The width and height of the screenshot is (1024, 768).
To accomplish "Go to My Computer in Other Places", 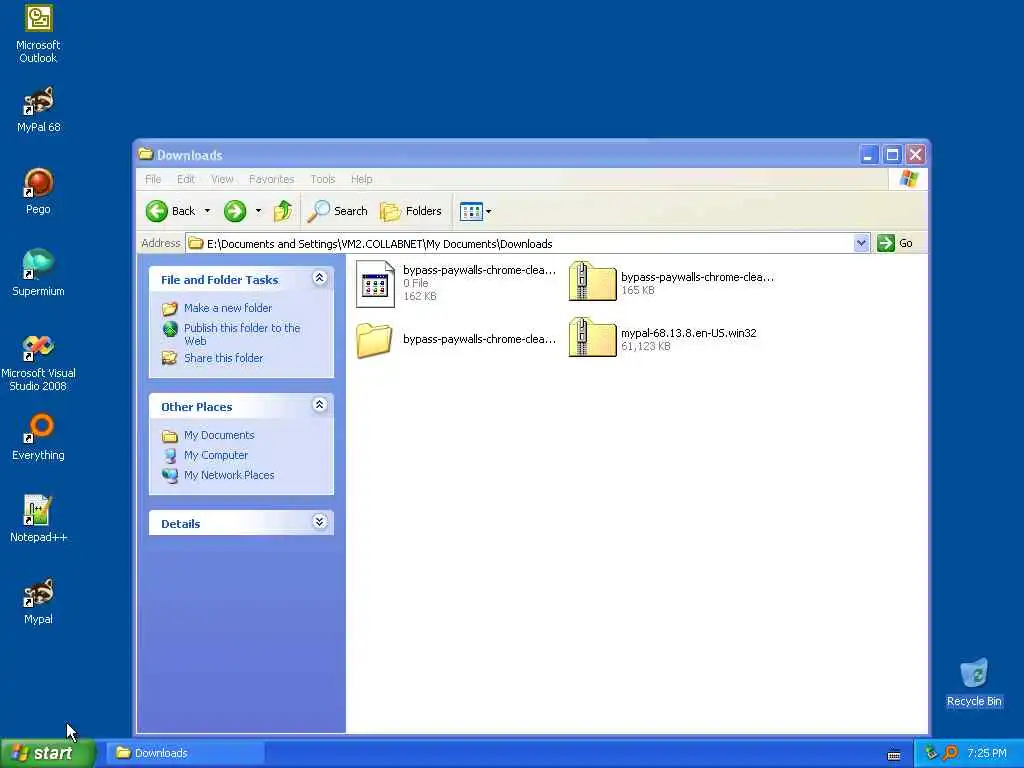I will [216, 455].
